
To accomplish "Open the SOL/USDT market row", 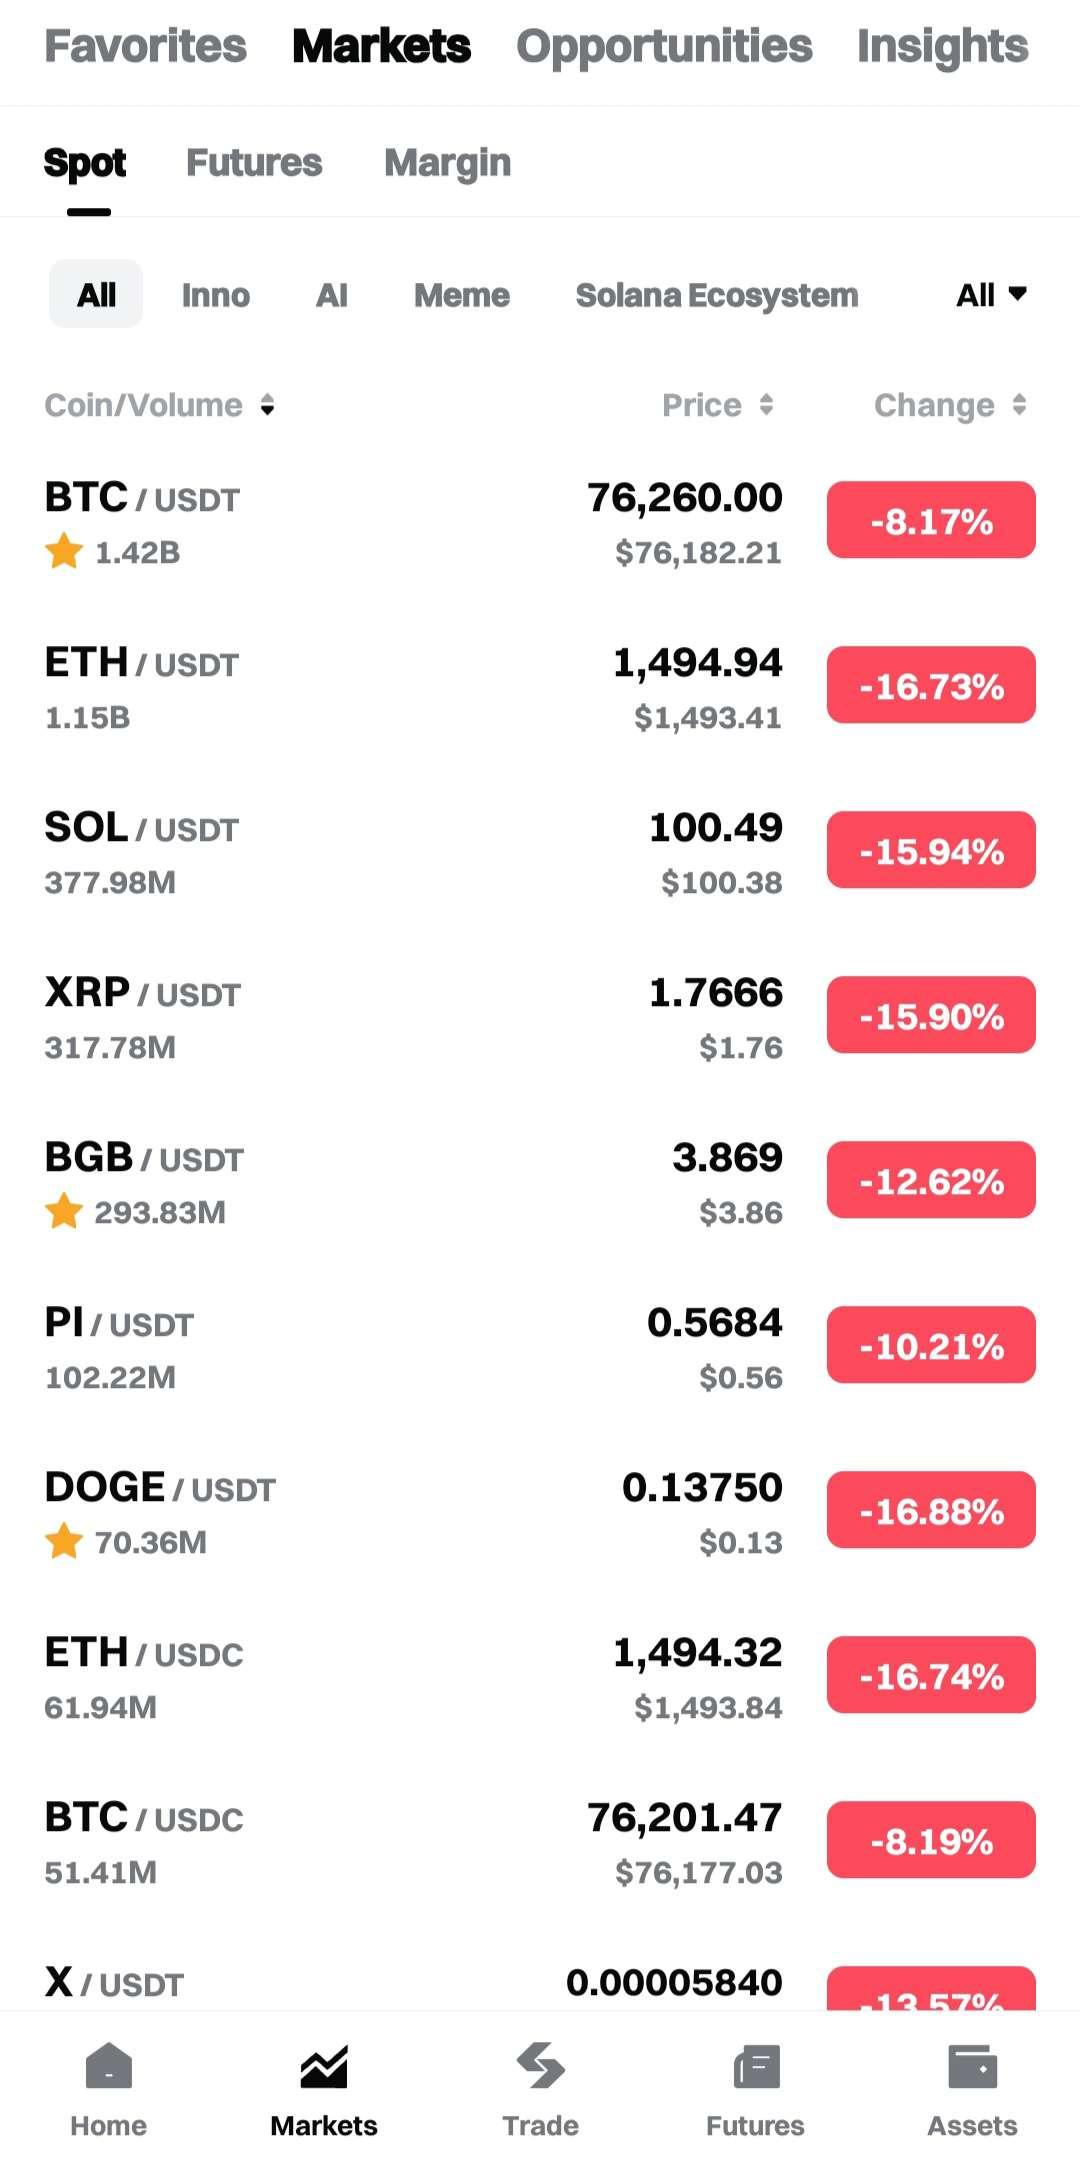I will [400, 852].
